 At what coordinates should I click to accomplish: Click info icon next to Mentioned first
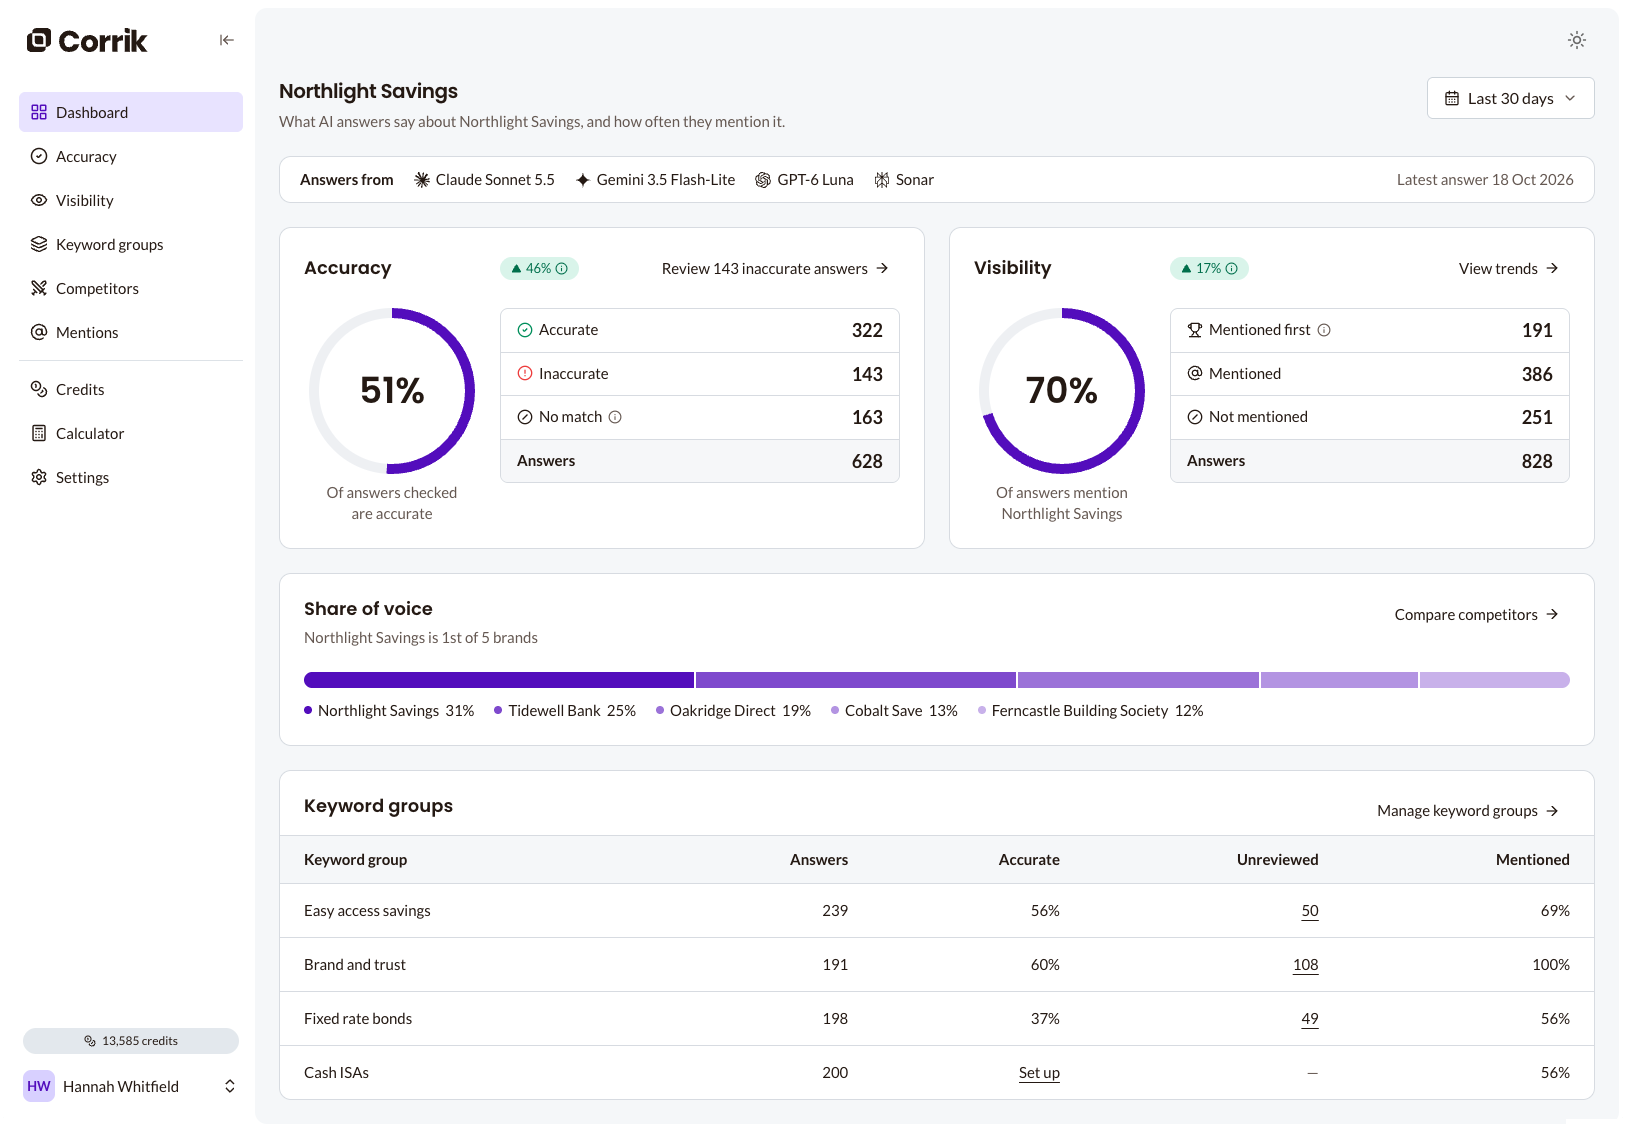[x=1324, y=330]
